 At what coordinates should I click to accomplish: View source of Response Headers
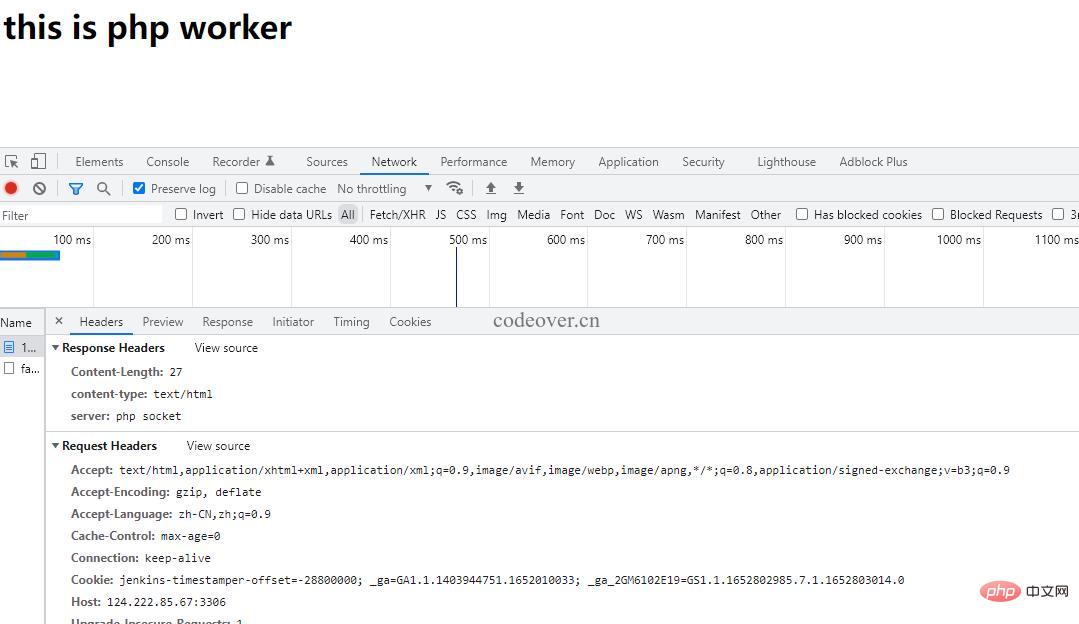point(226,348)
